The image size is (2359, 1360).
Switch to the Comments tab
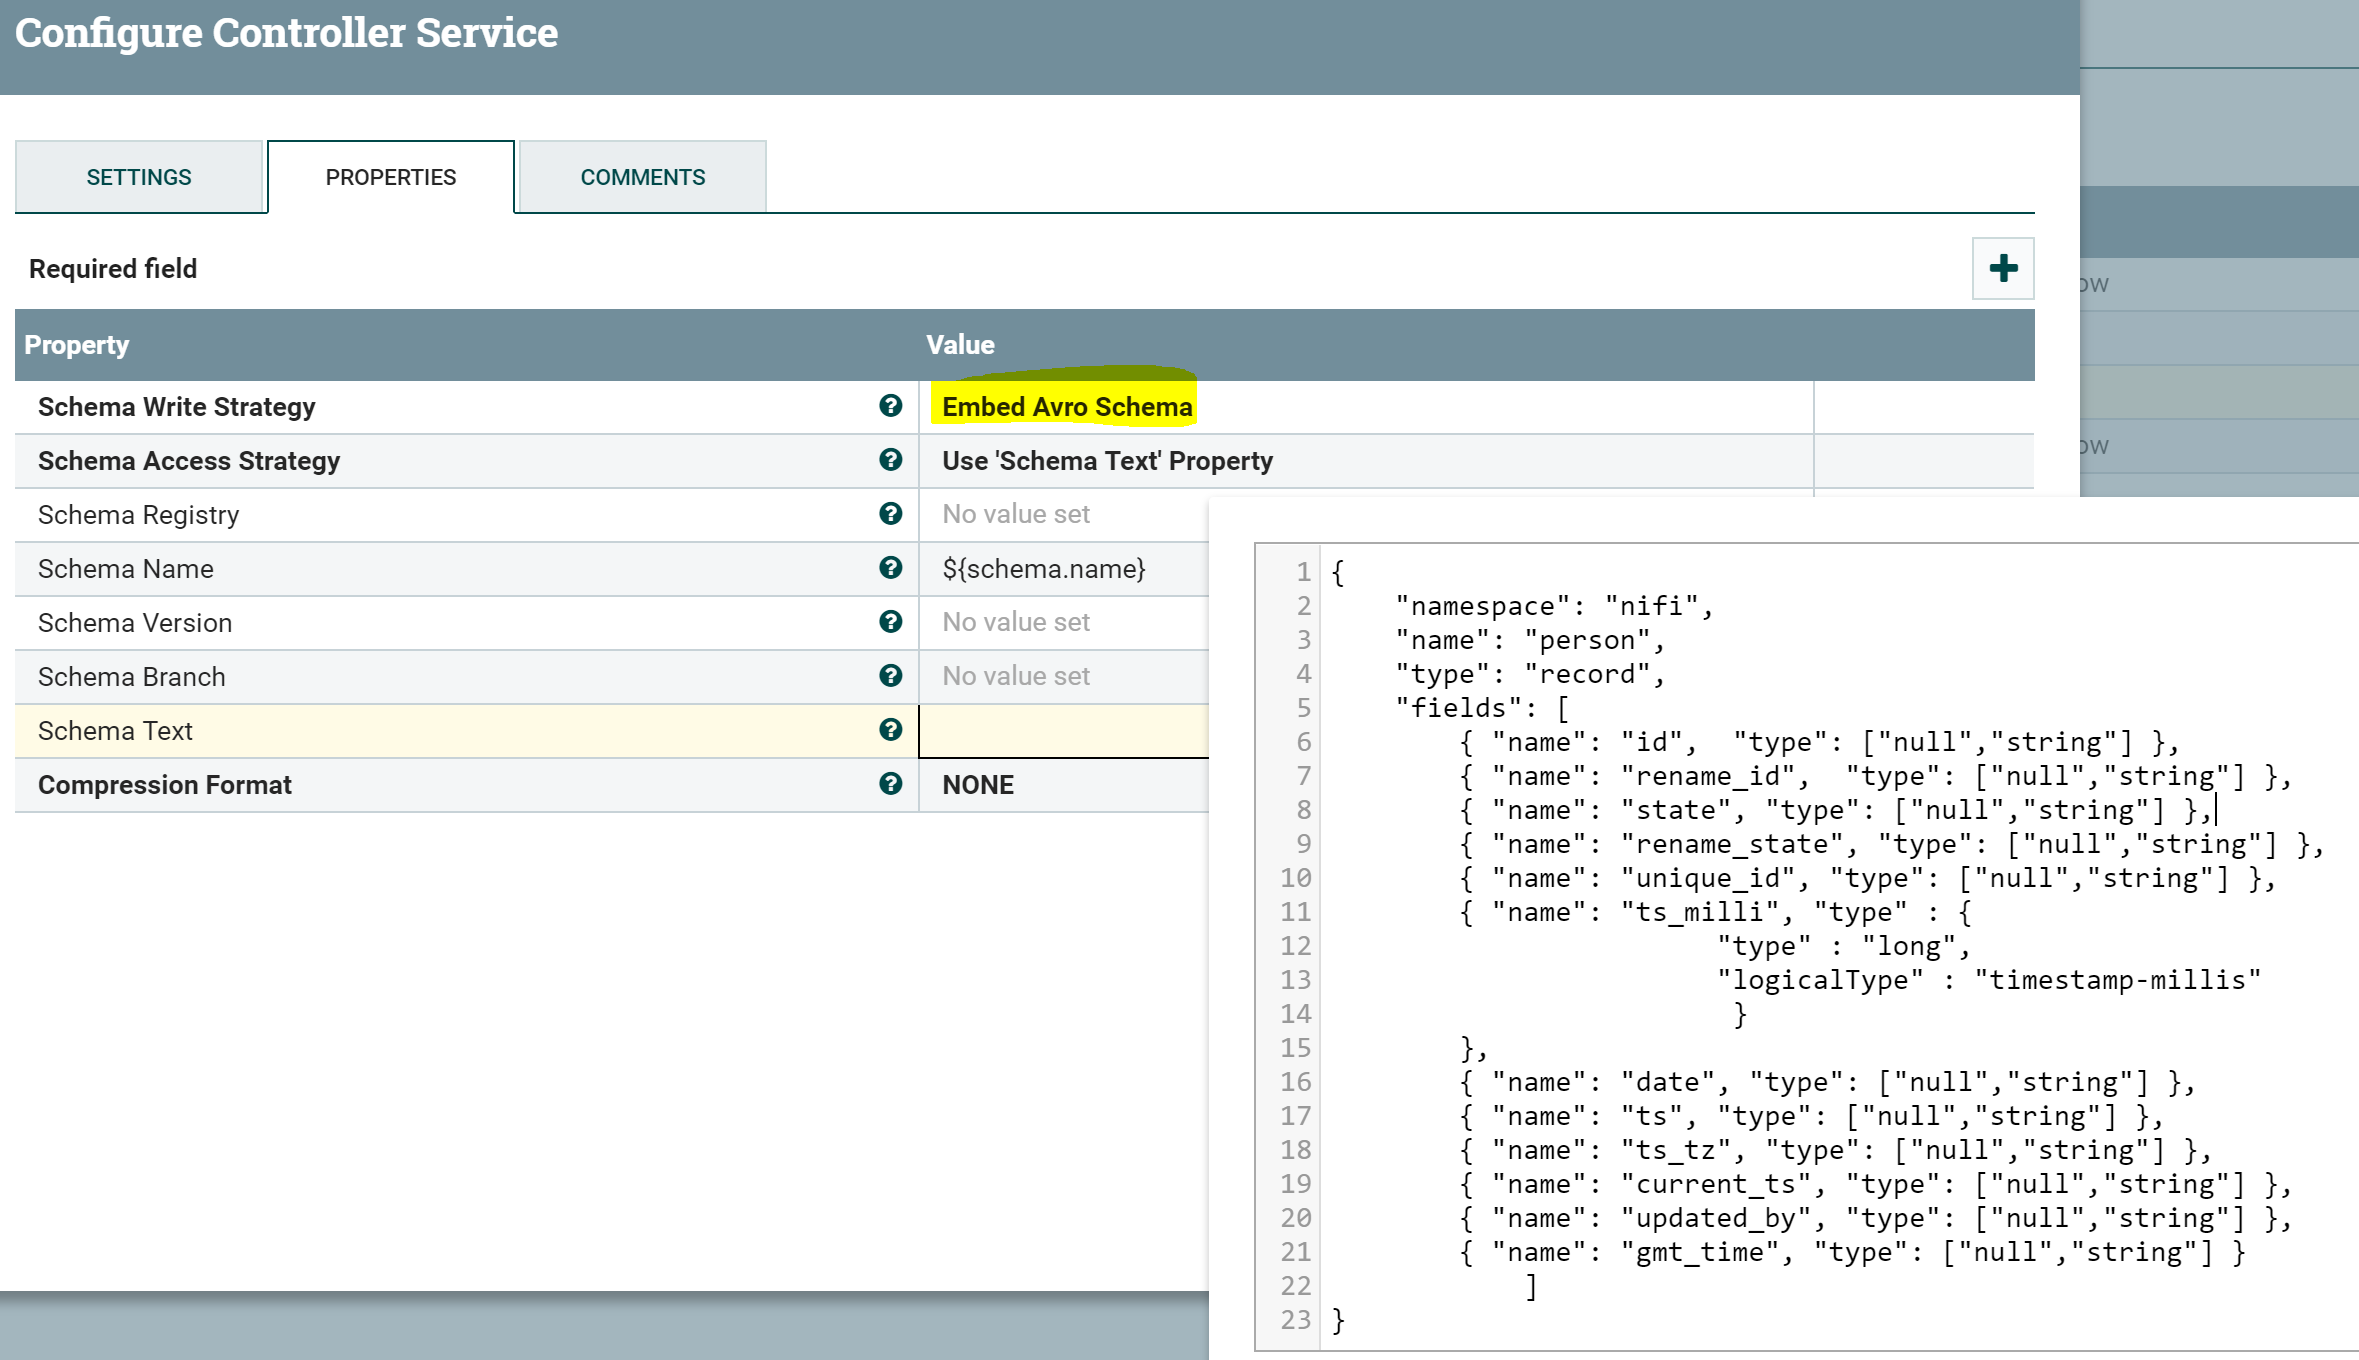click(642, 176)
